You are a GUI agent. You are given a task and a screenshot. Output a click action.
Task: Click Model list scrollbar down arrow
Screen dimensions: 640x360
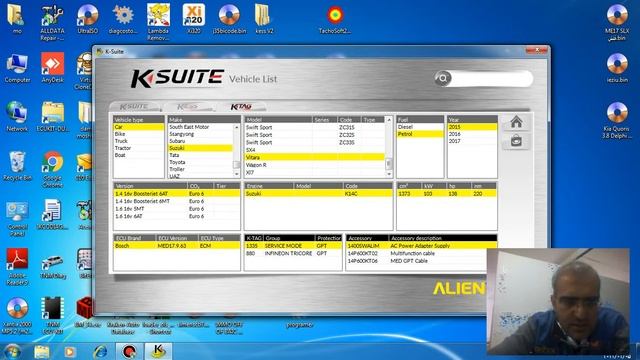[x=389, y=174]
